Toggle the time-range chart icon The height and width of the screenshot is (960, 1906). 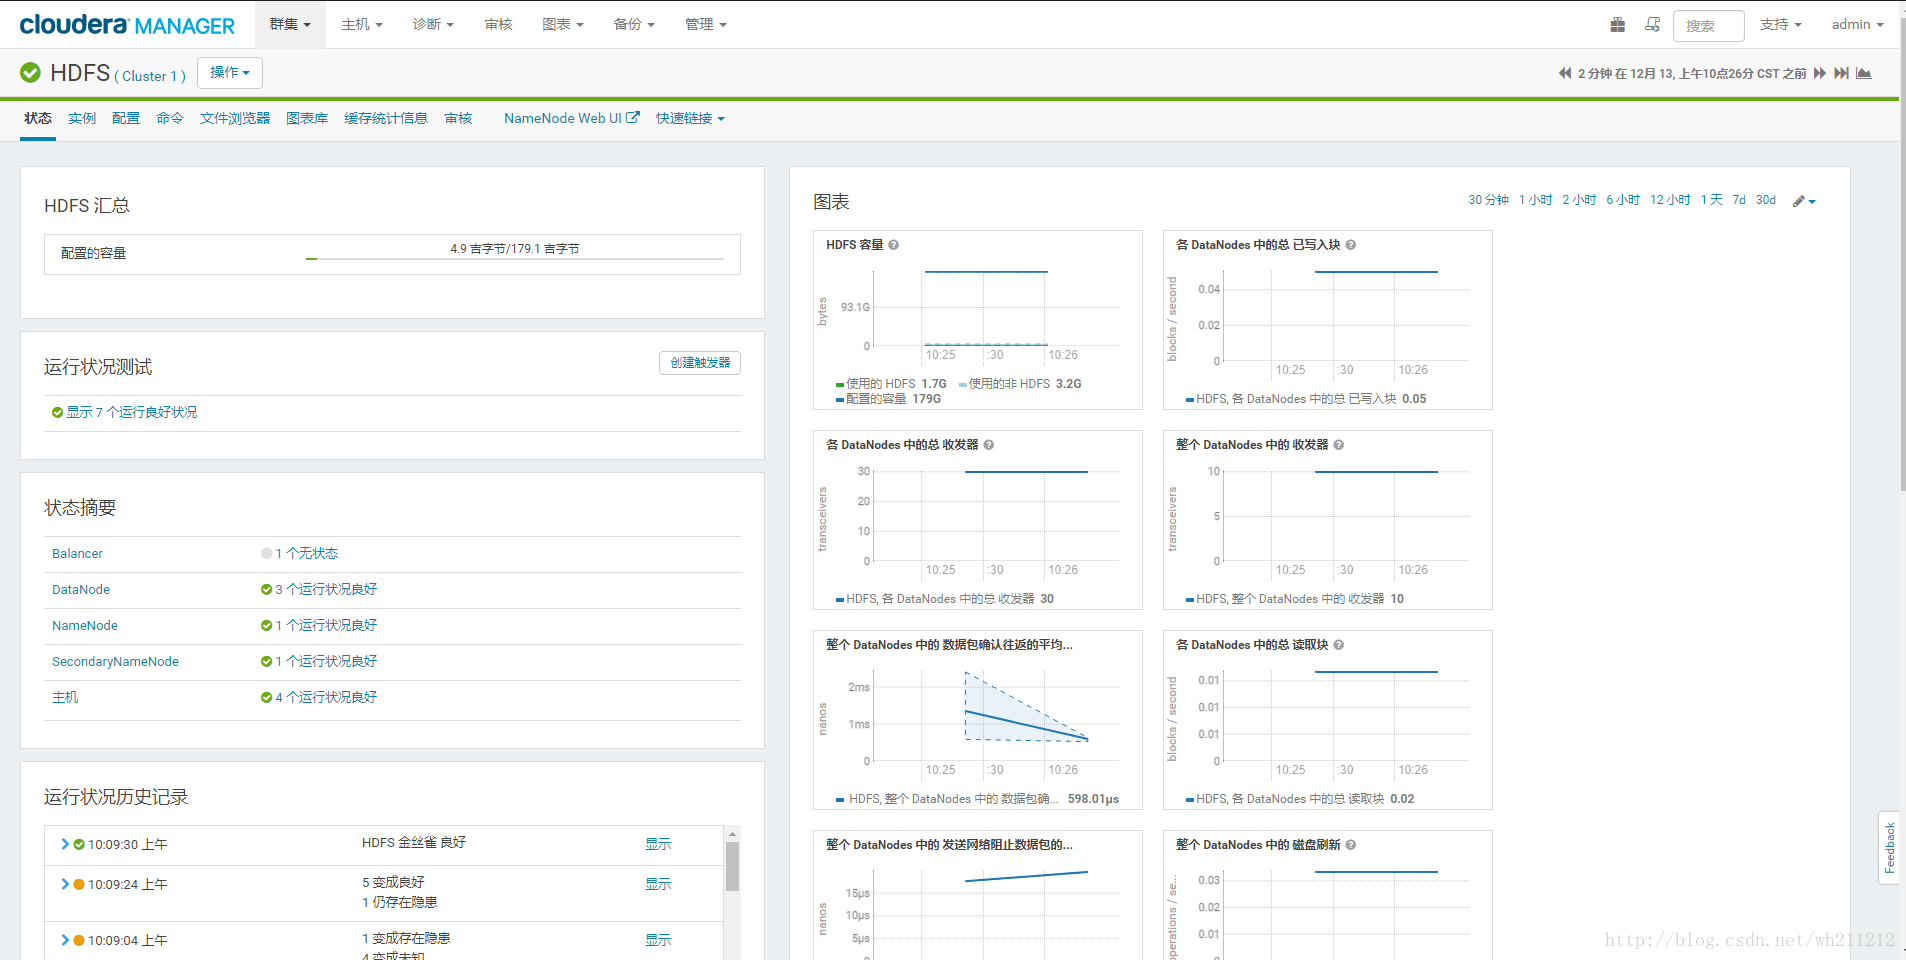[1864, 73]
